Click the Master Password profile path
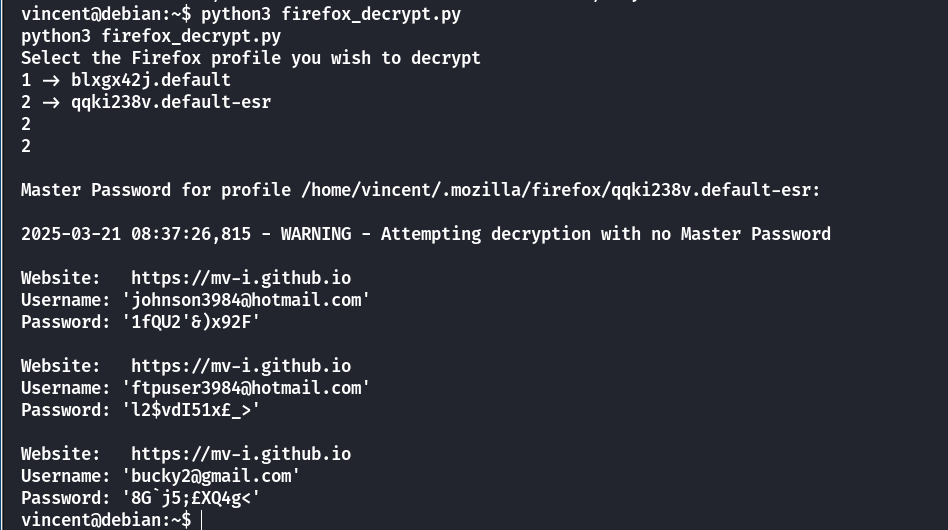 coord(556,190)
